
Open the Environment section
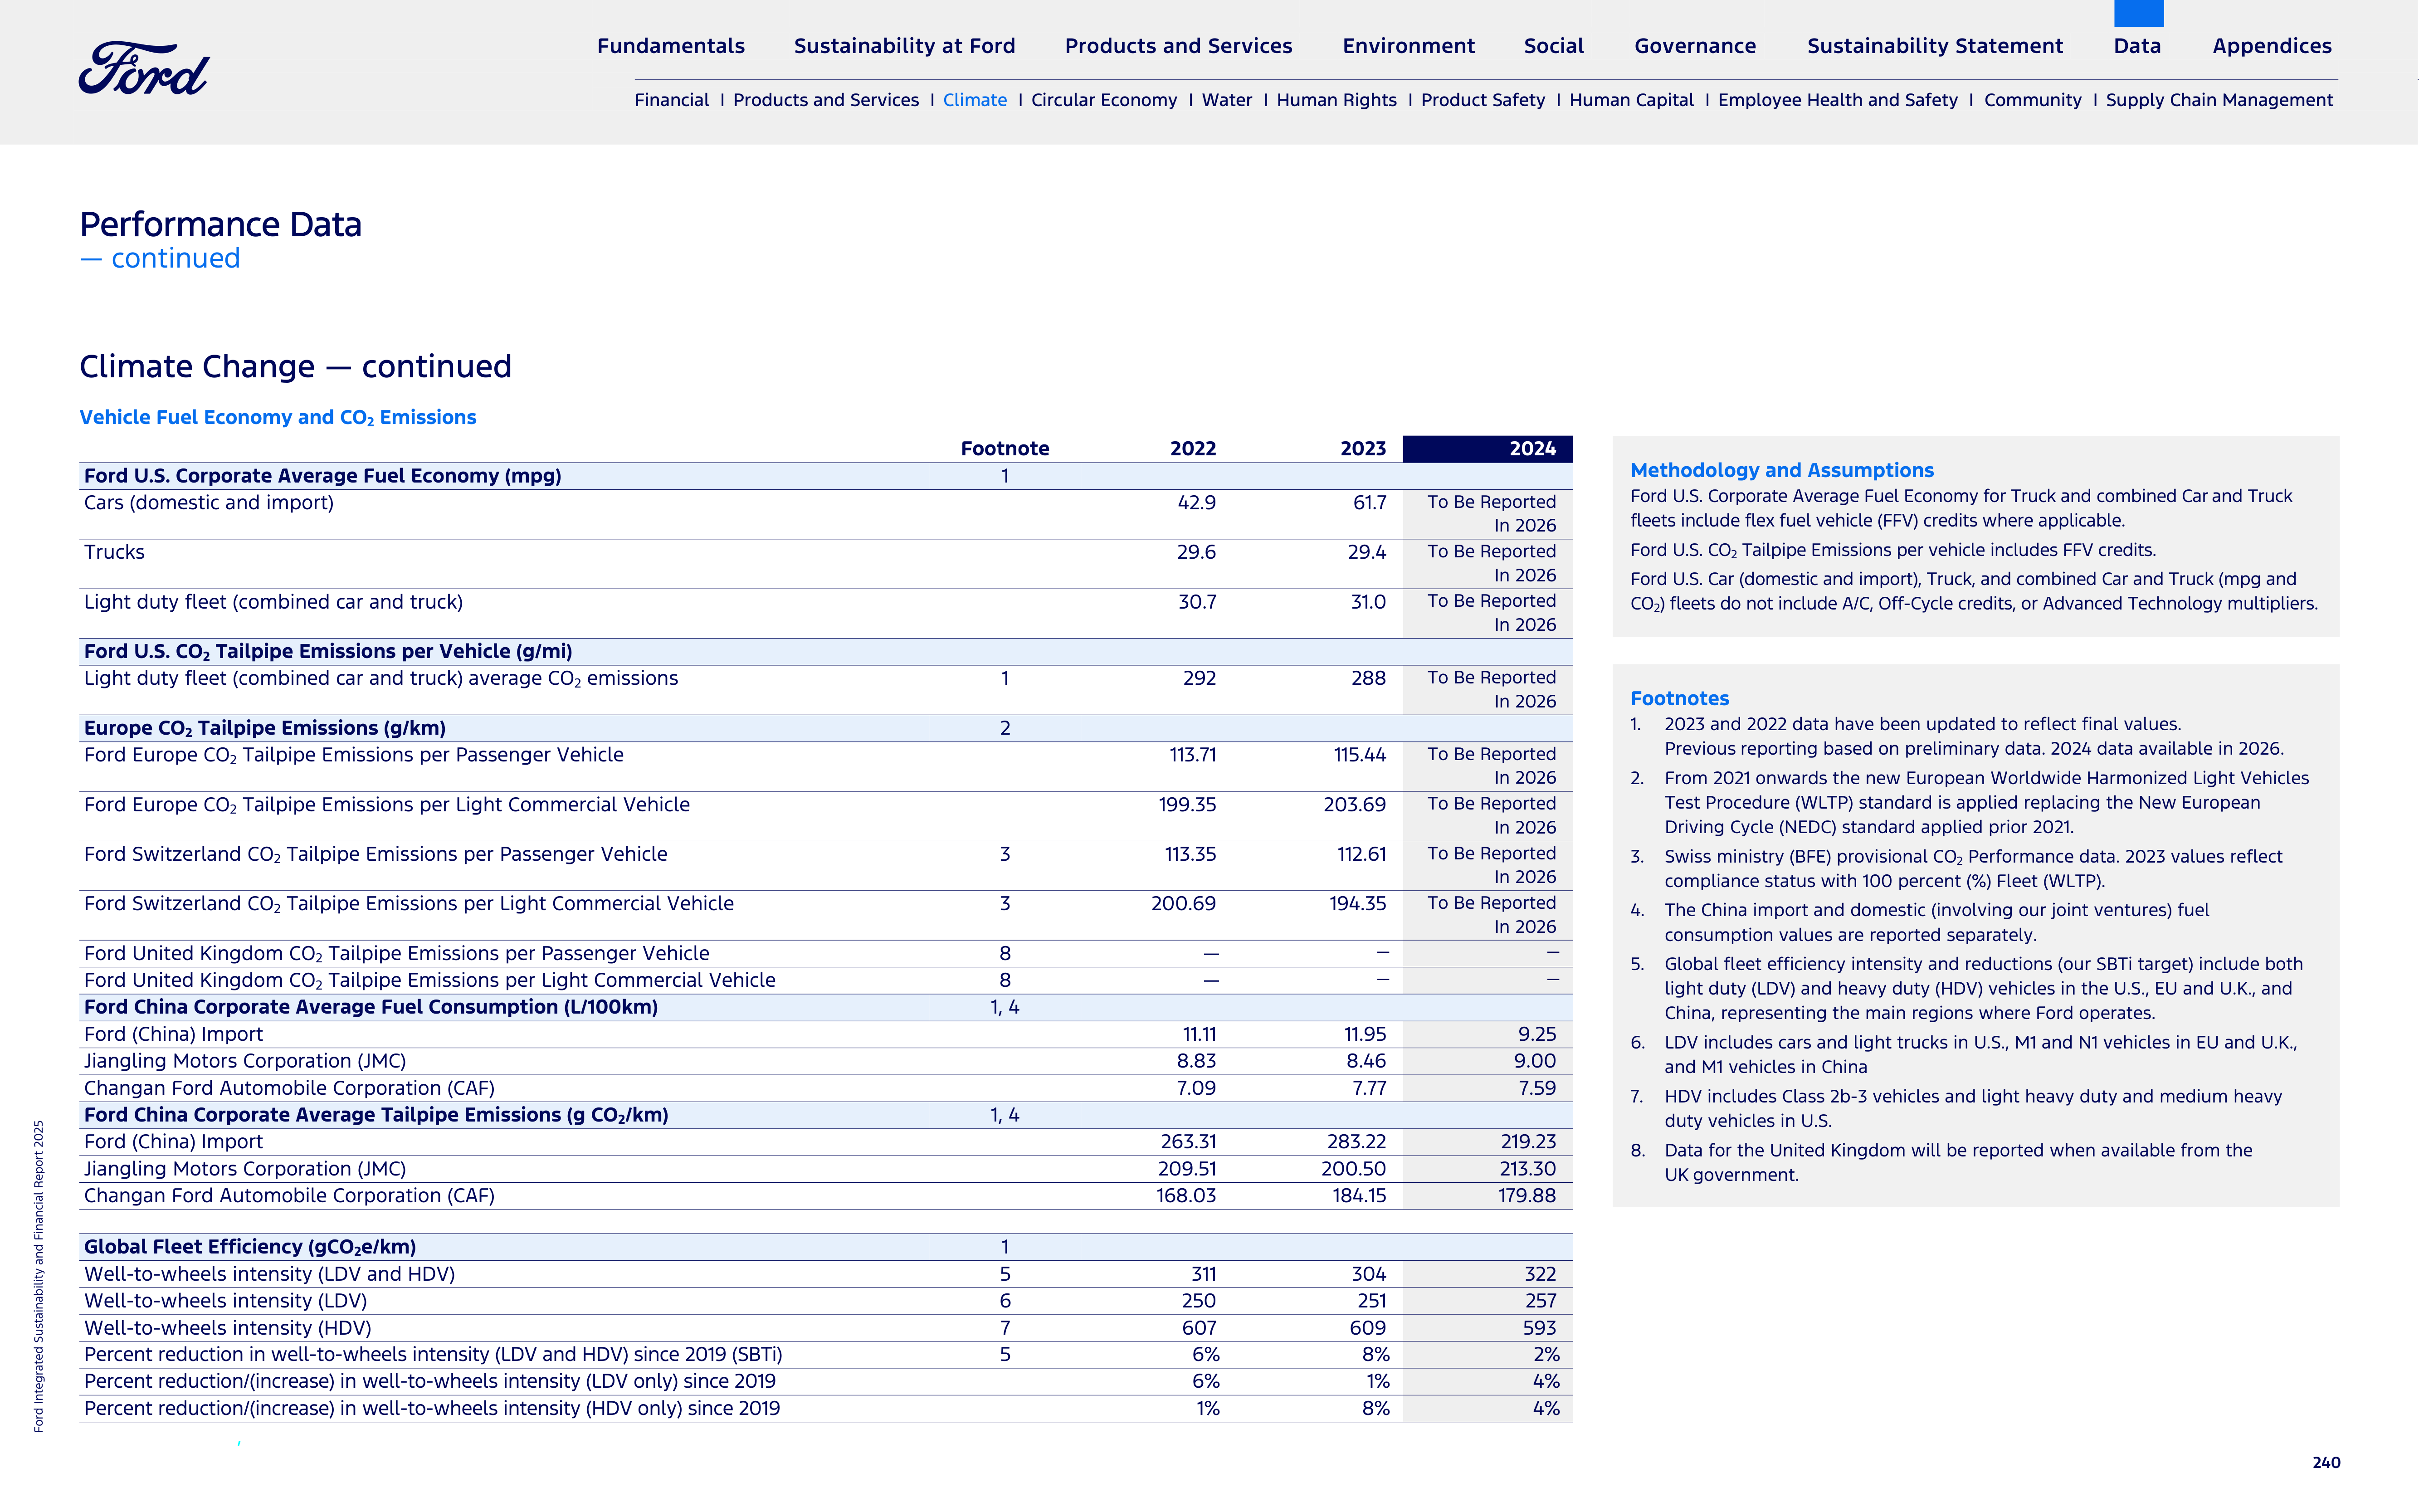(x=1408, y=46)
